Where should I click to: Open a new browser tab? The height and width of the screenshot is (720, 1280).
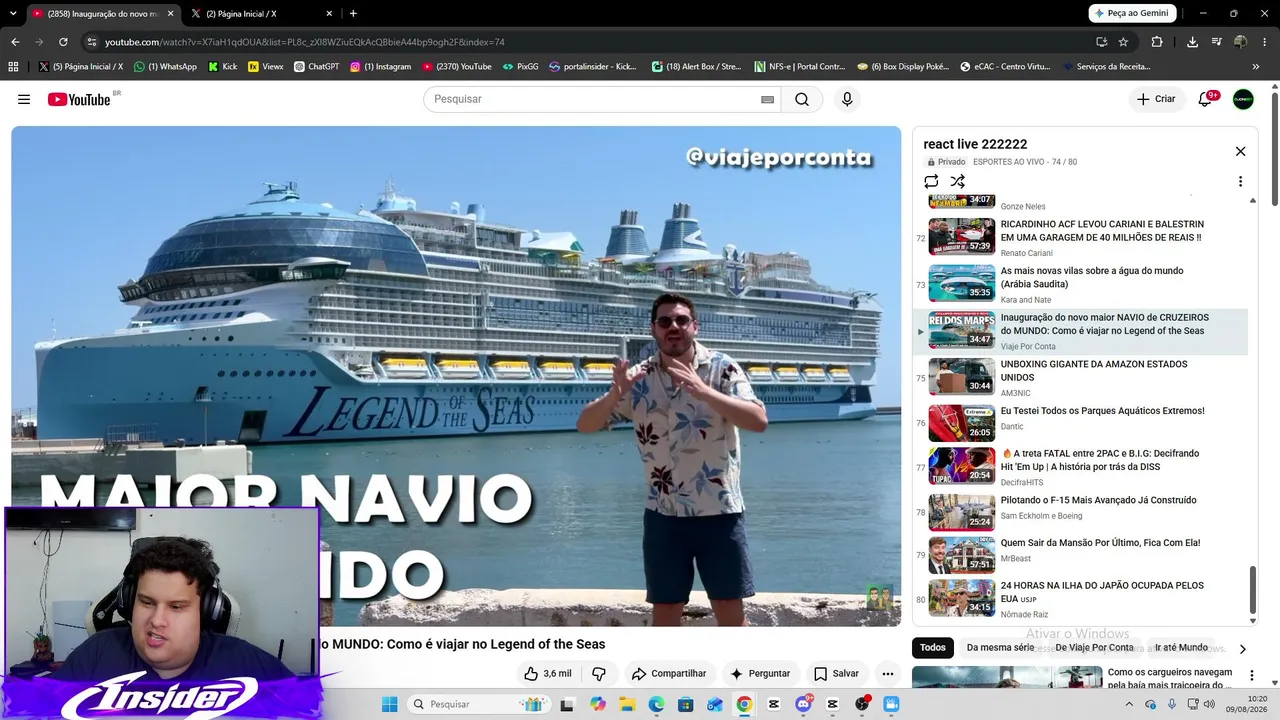coord(353,13)
